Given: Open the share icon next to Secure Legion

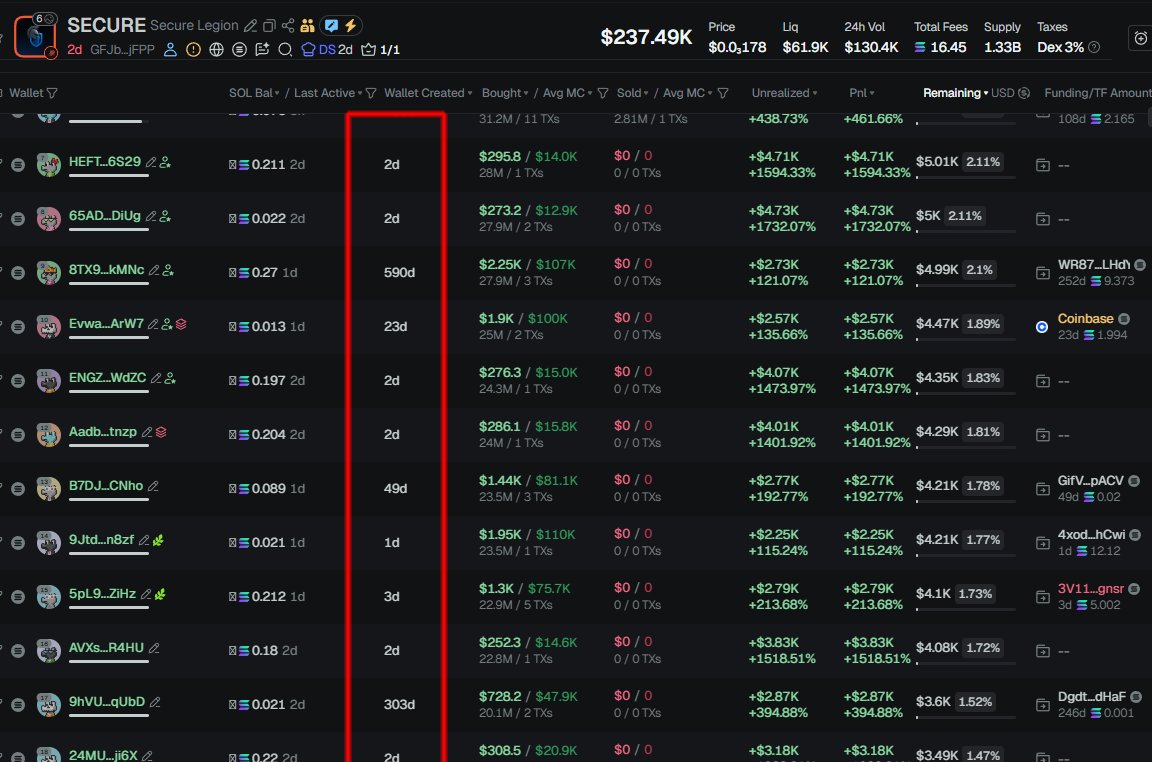Looking at the screenshot, I should [288, 26].
